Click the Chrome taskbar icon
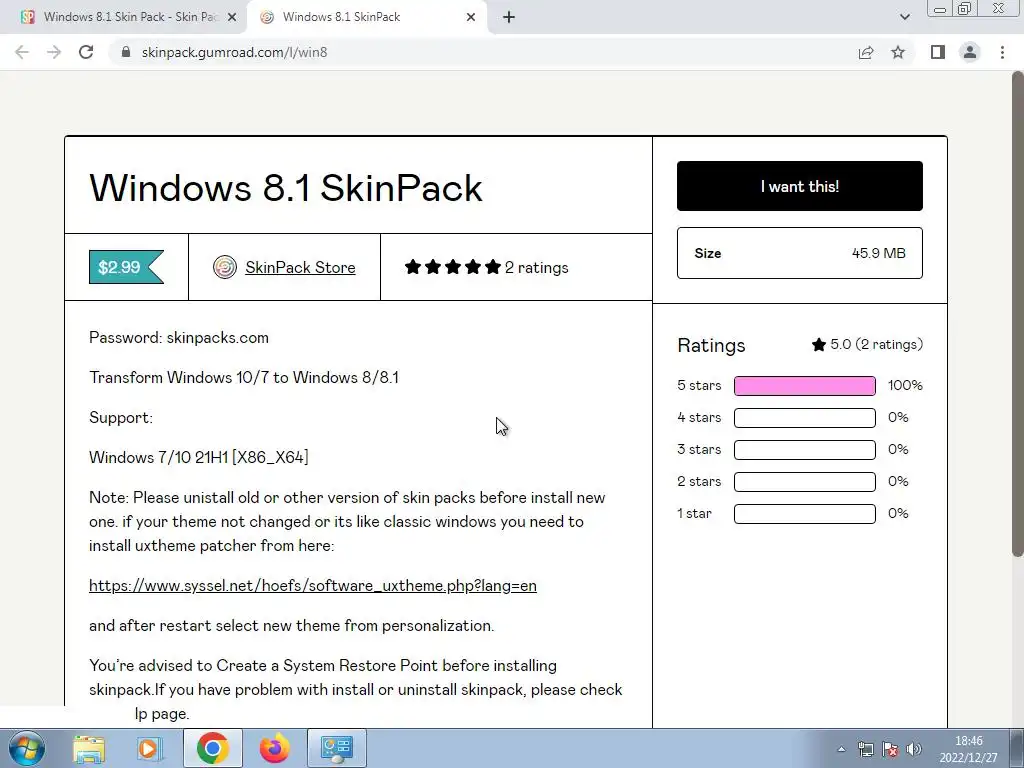Image resolution: width=1024 pixels, height=768 pixels. 213,748
